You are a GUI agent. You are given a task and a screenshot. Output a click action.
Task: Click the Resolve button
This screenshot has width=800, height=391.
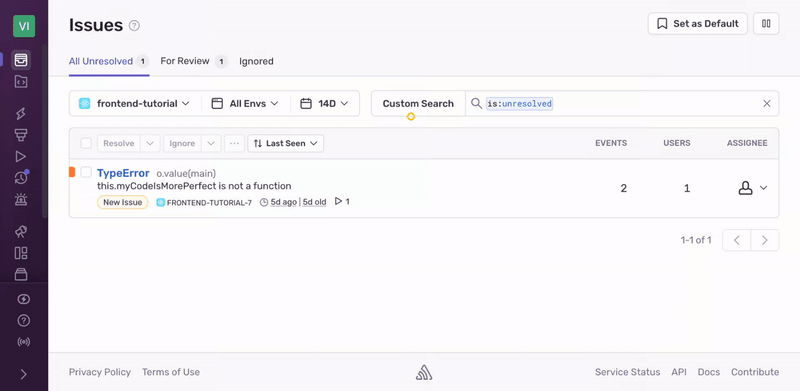click(119, 143)
